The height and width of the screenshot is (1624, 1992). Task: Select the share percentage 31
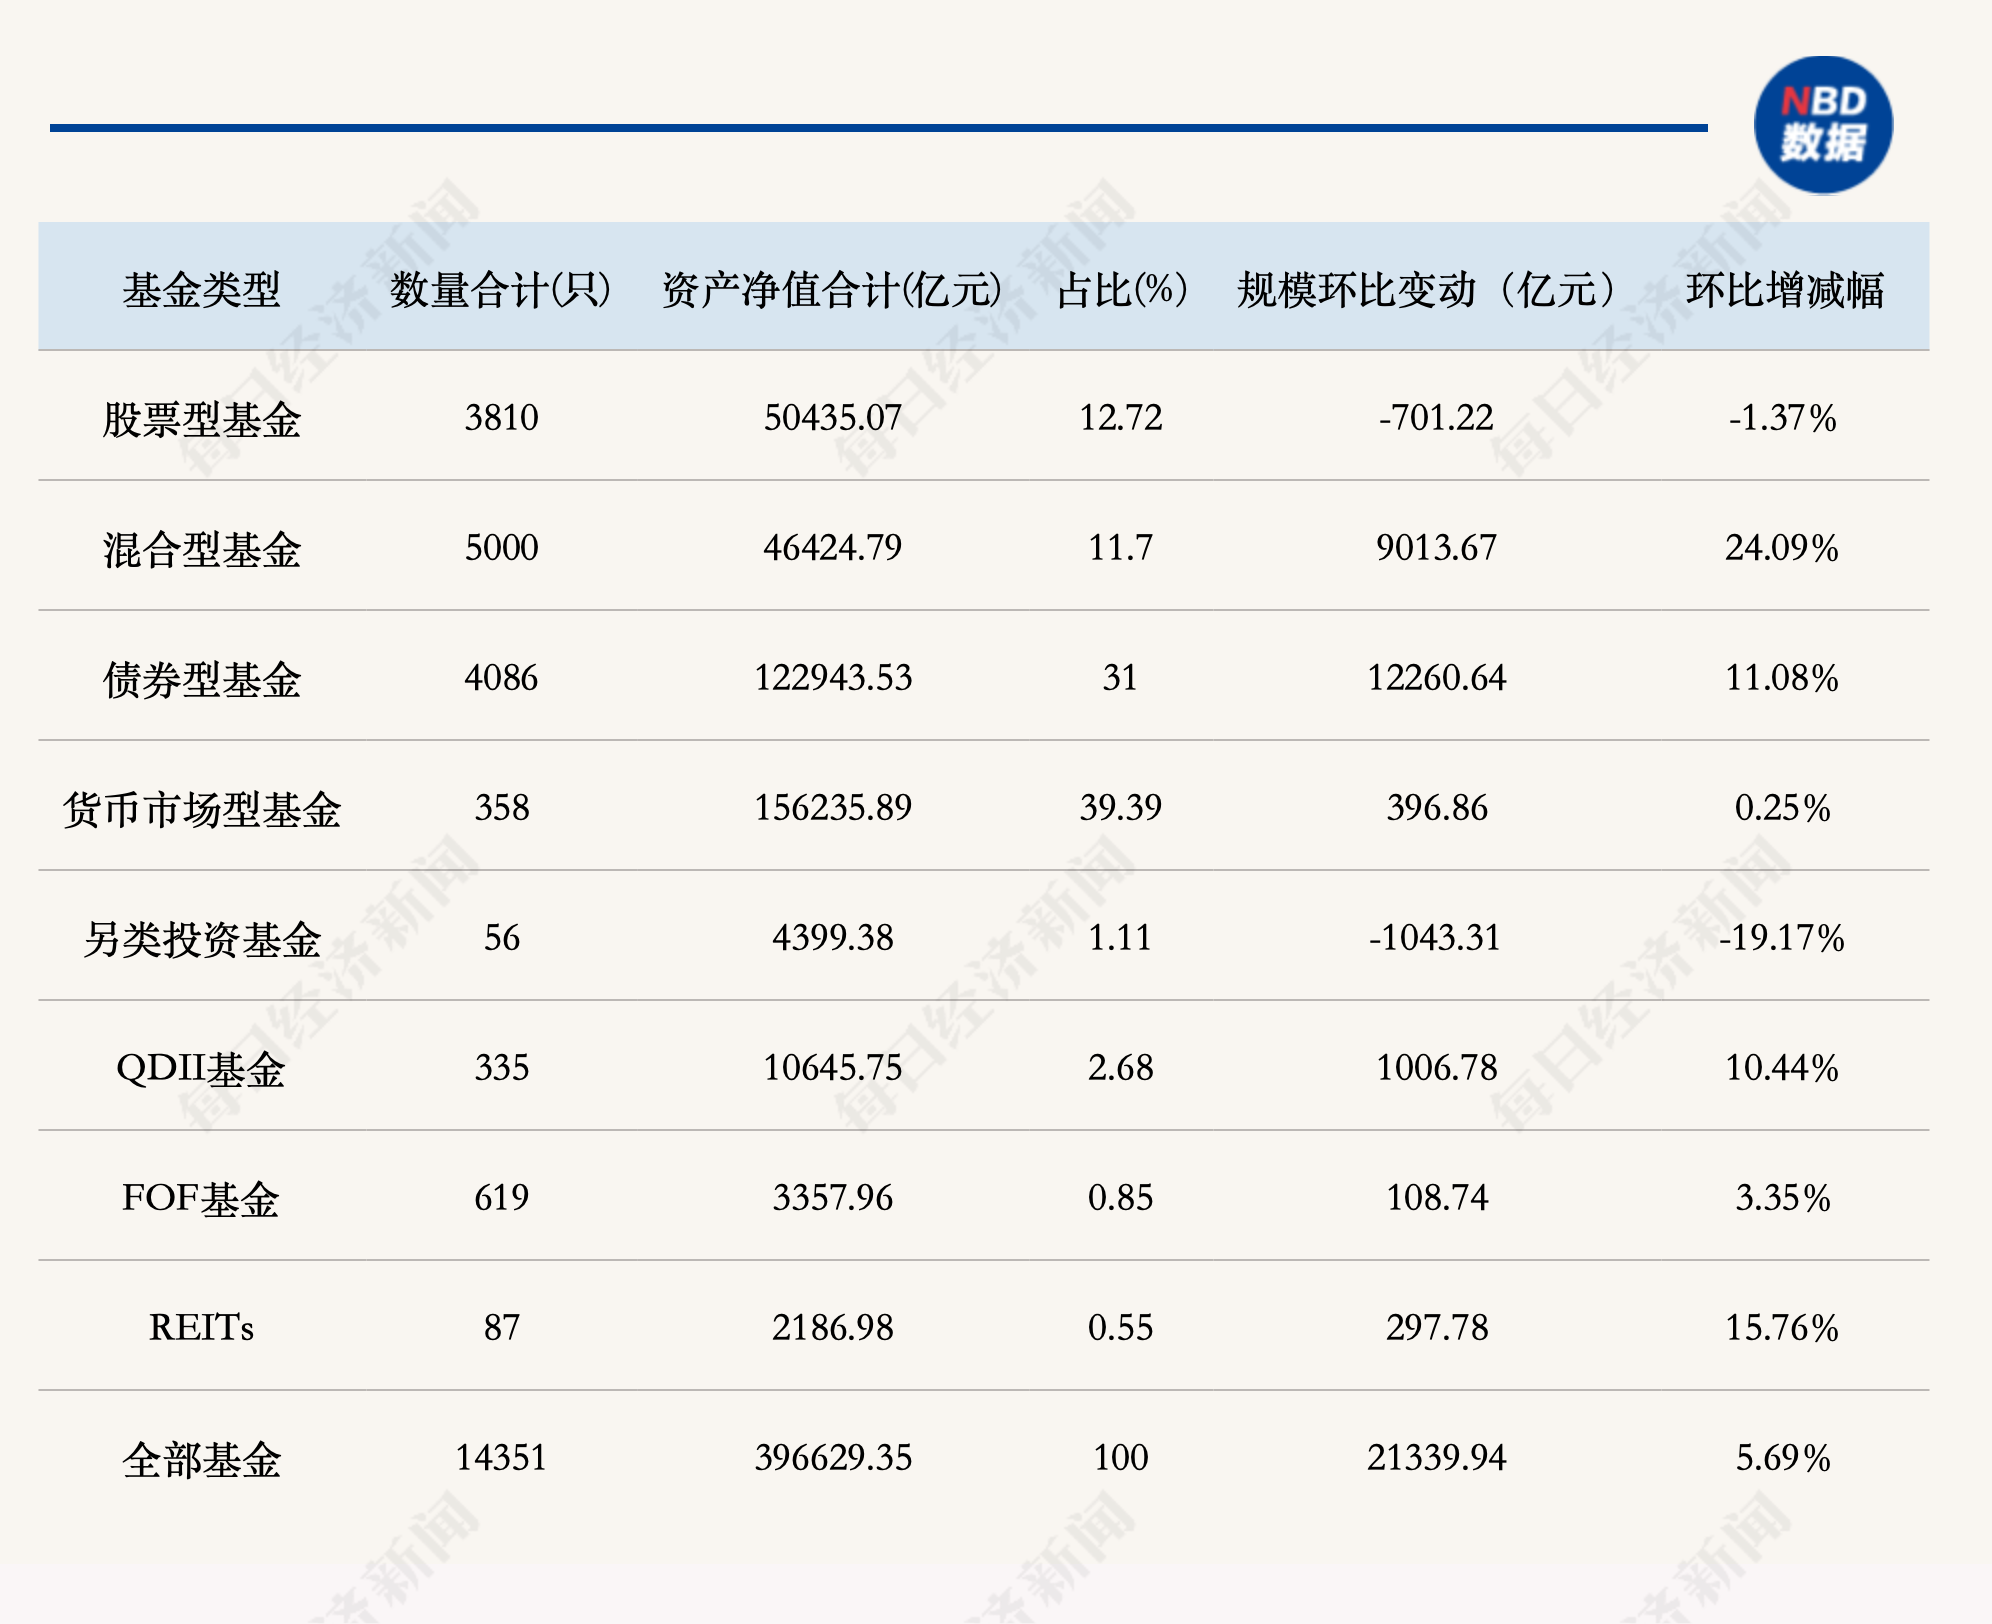(1120, 677)
